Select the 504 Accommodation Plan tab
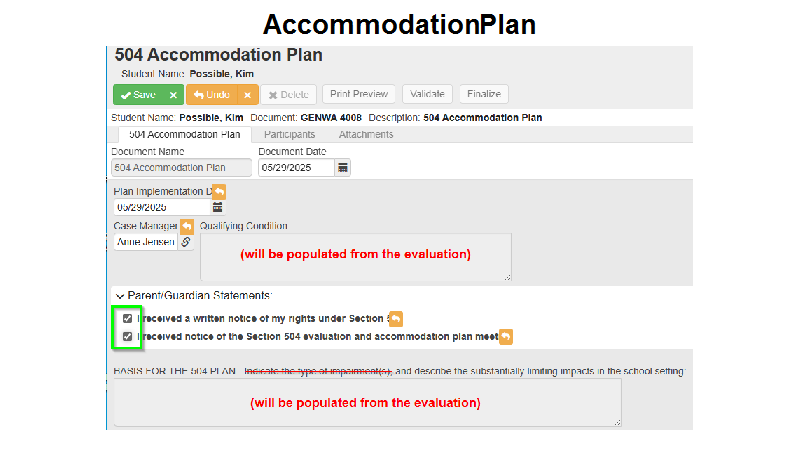800x450 pixels. point(184,135)
